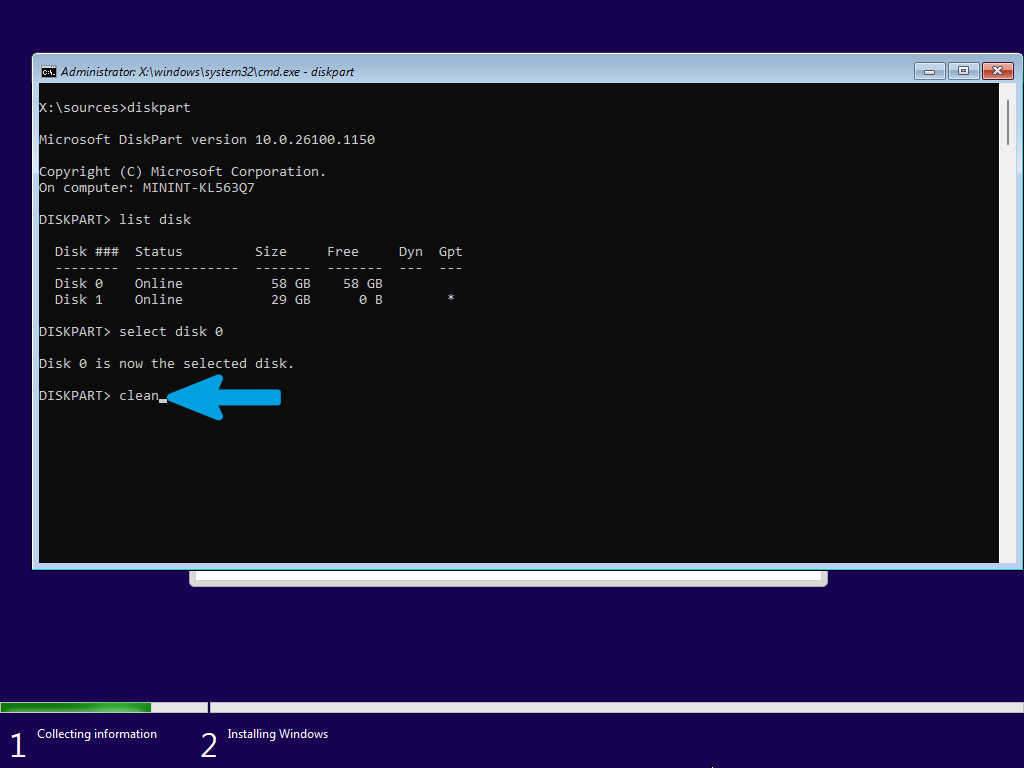Click the "Collecting information" step label
Viewport: 1024px width, 768px height.
point(97,734)
